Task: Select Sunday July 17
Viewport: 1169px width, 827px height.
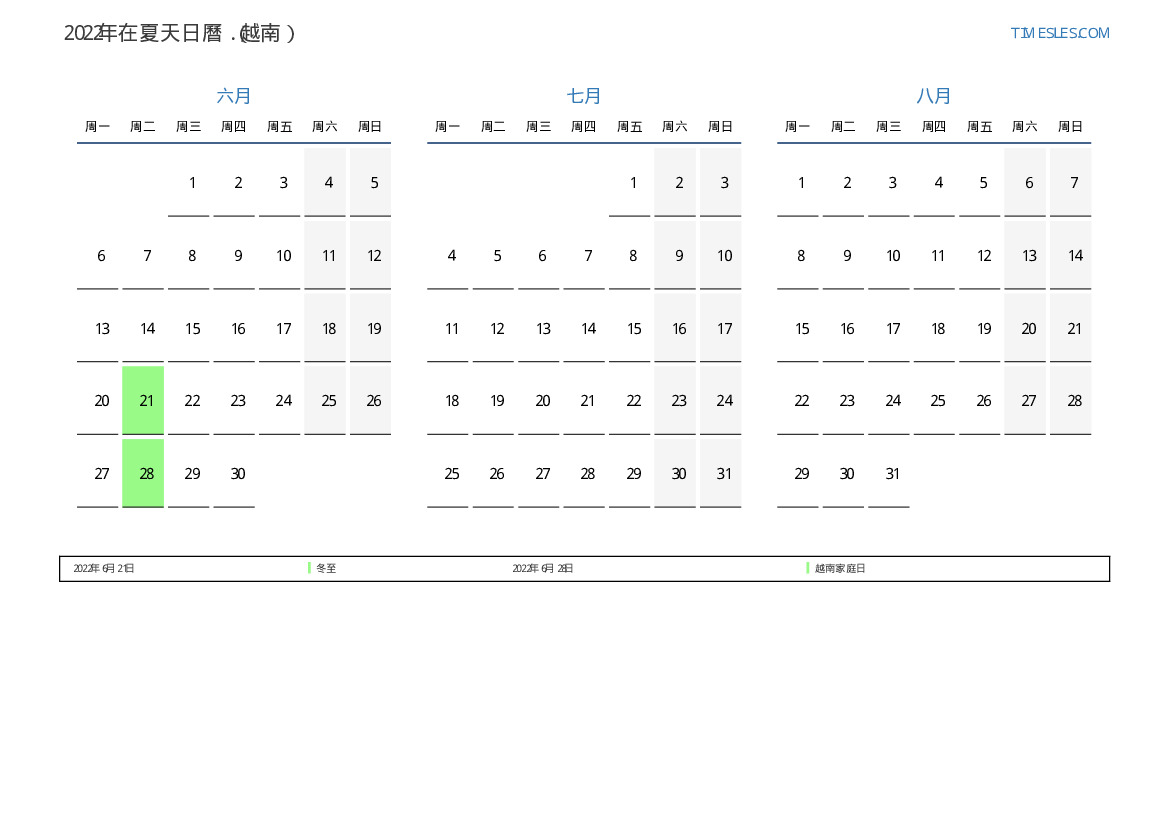Action: tap(720, 329)
